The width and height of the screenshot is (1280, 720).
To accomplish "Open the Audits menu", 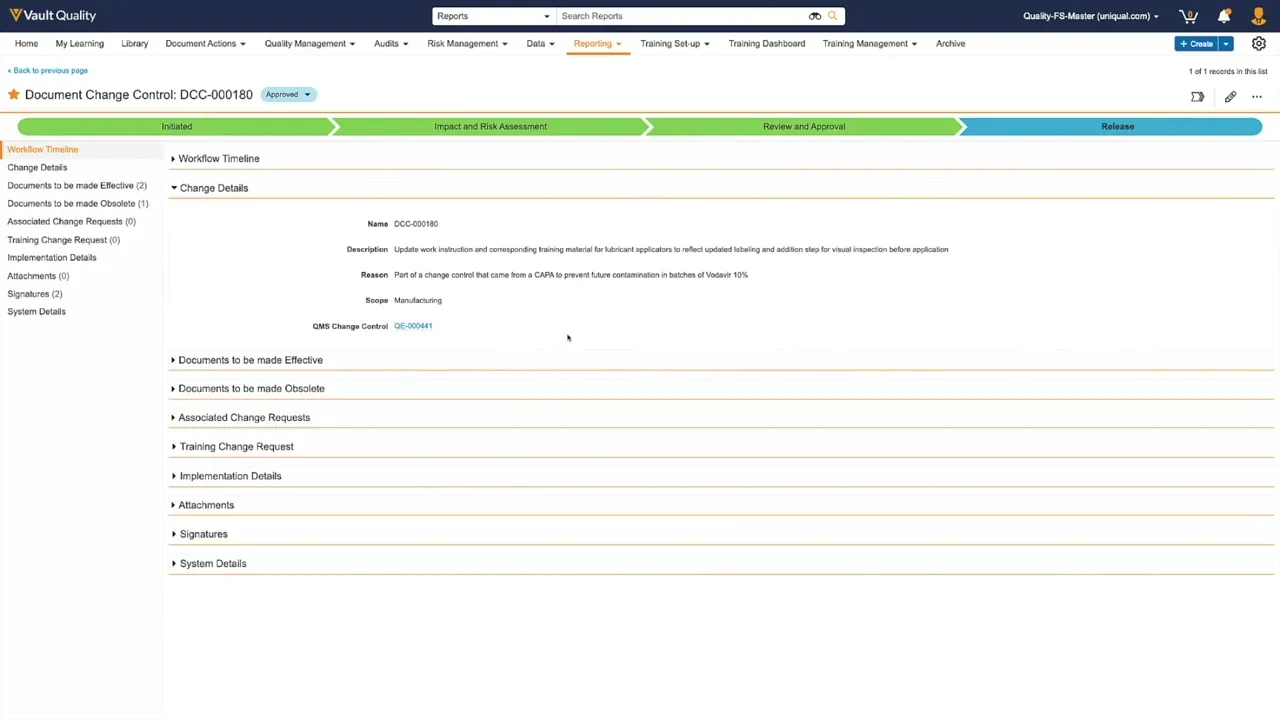I will coord(391,44).
